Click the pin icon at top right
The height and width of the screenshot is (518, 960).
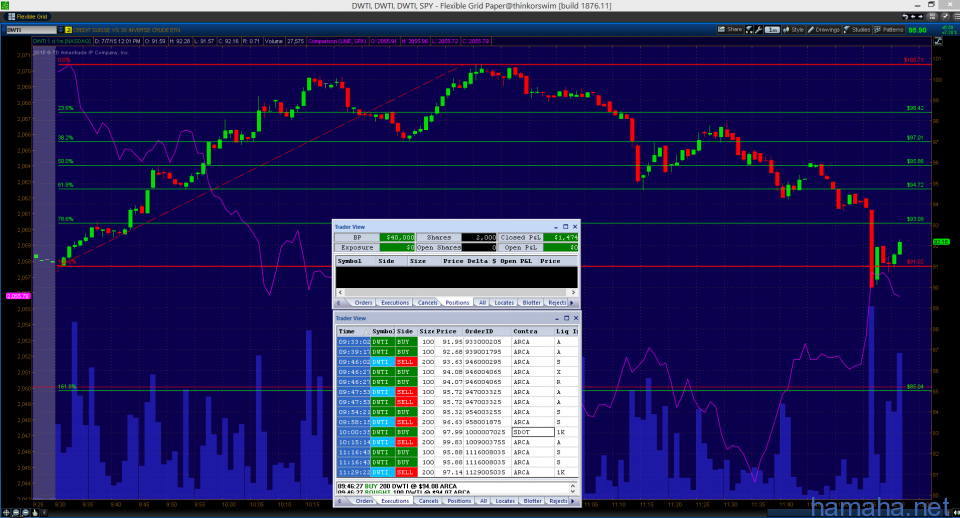(945, 17)
